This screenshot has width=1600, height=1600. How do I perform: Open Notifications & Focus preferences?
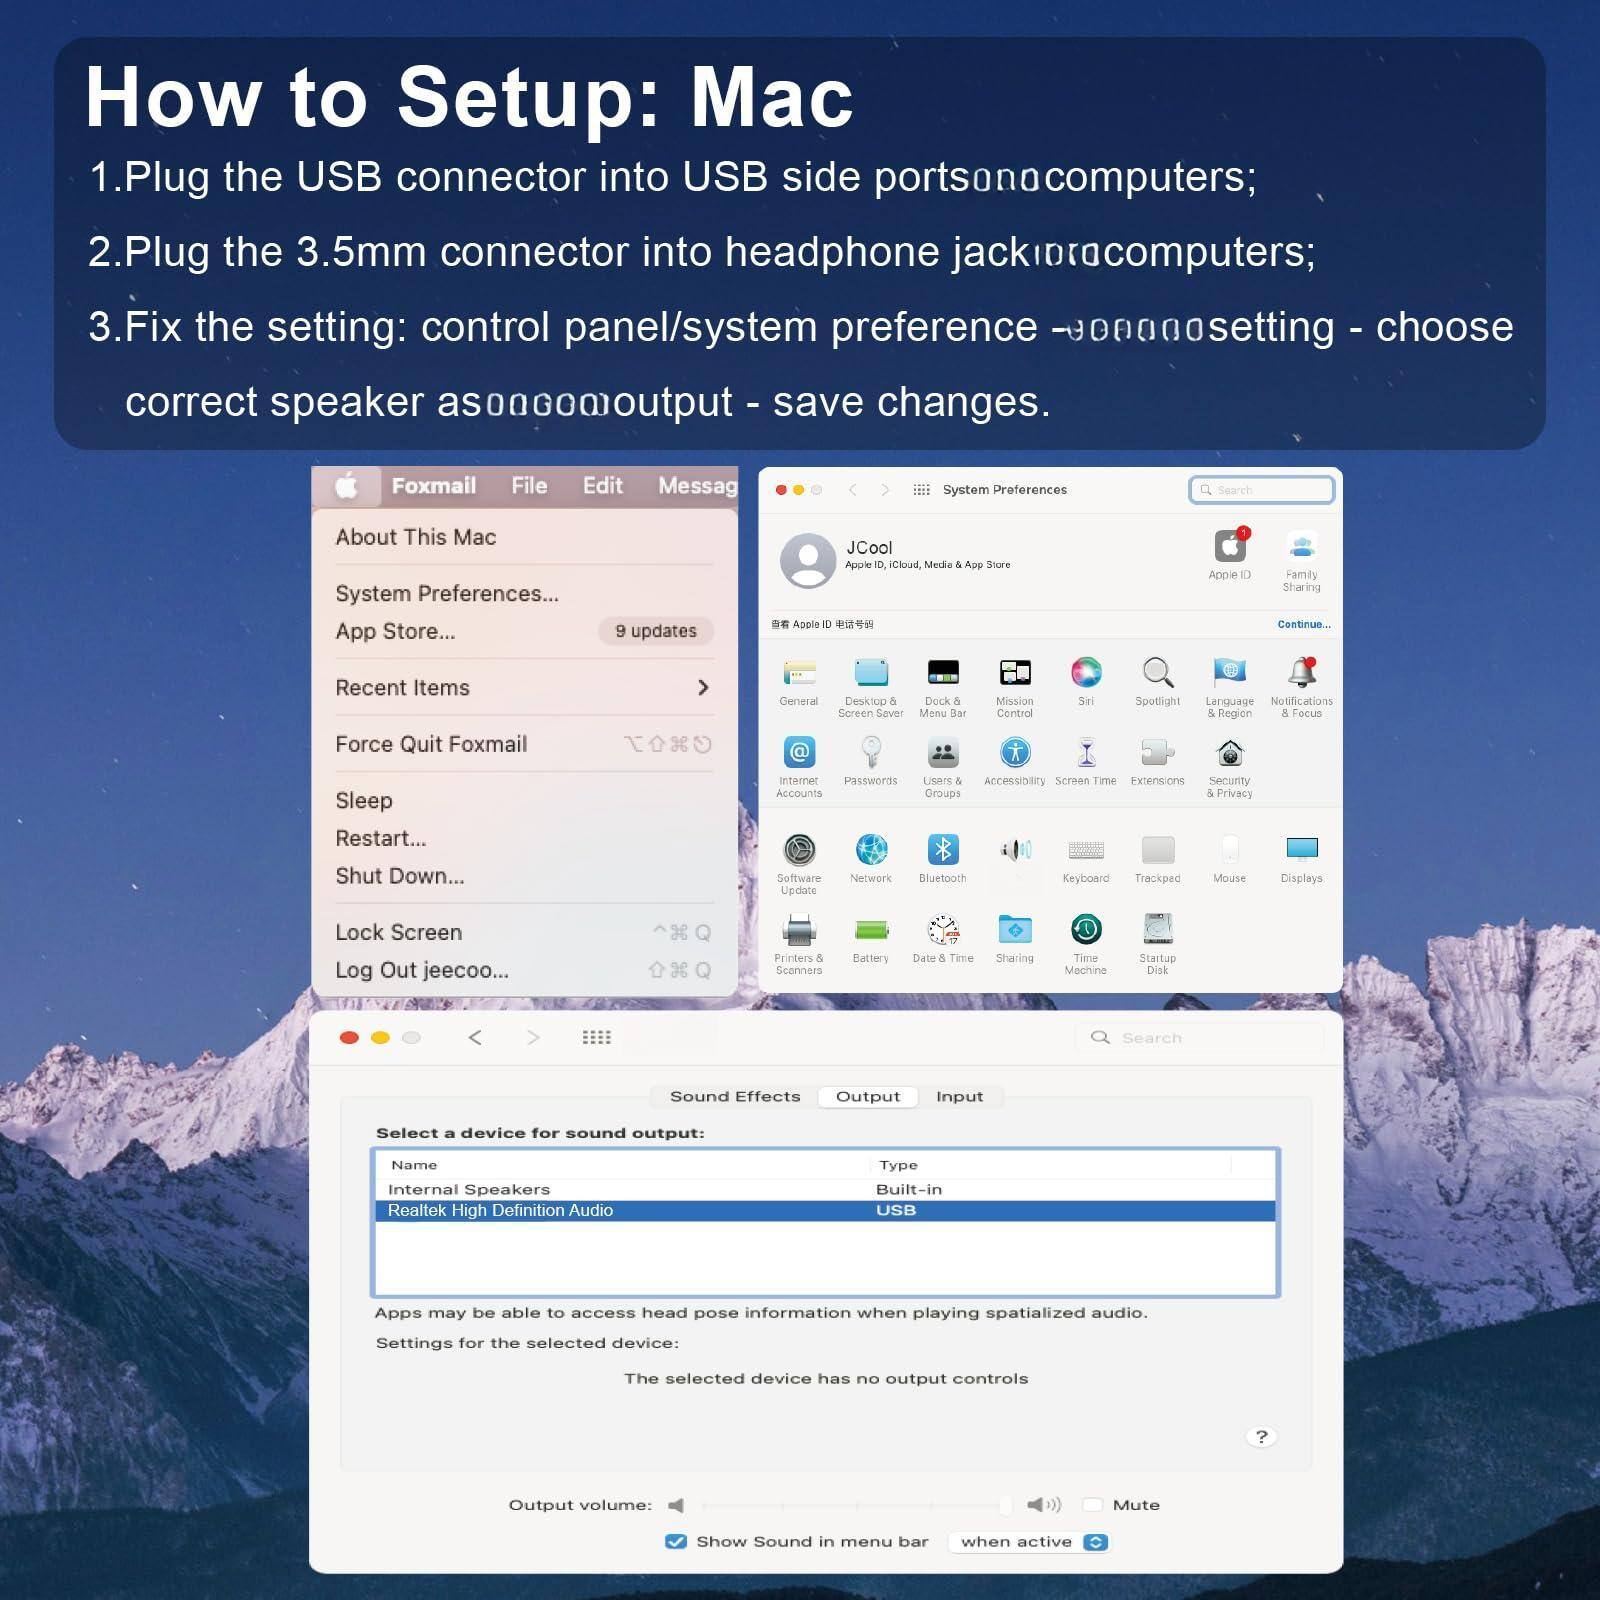pos(1300,672)
